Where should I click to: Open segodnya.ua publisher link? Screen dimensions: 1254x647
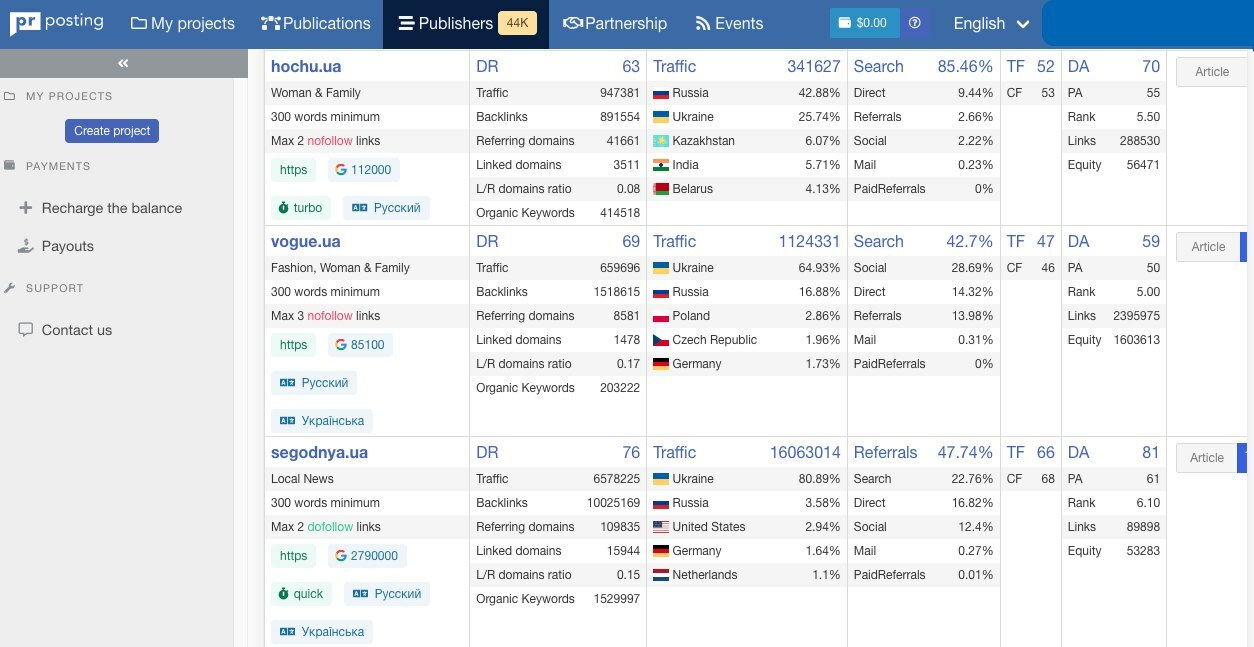click(320, 453)
